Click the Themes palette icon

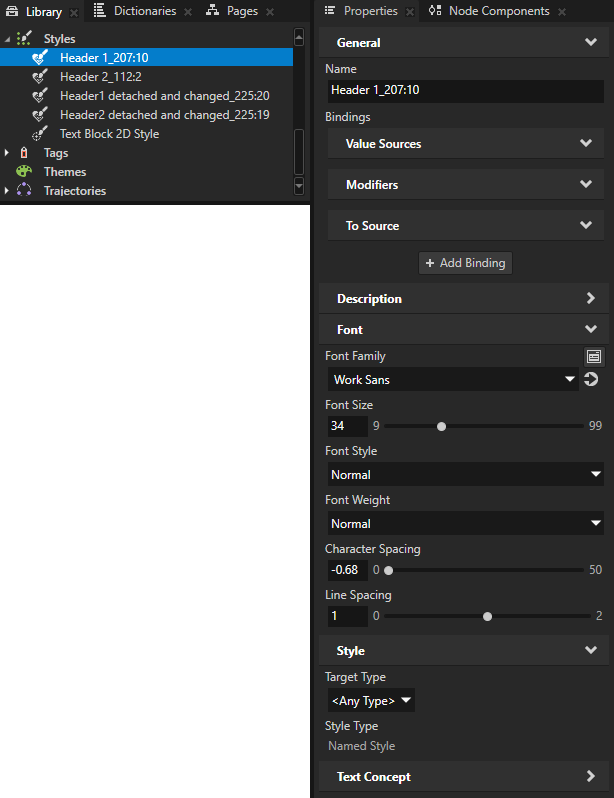tap(24, 172)
